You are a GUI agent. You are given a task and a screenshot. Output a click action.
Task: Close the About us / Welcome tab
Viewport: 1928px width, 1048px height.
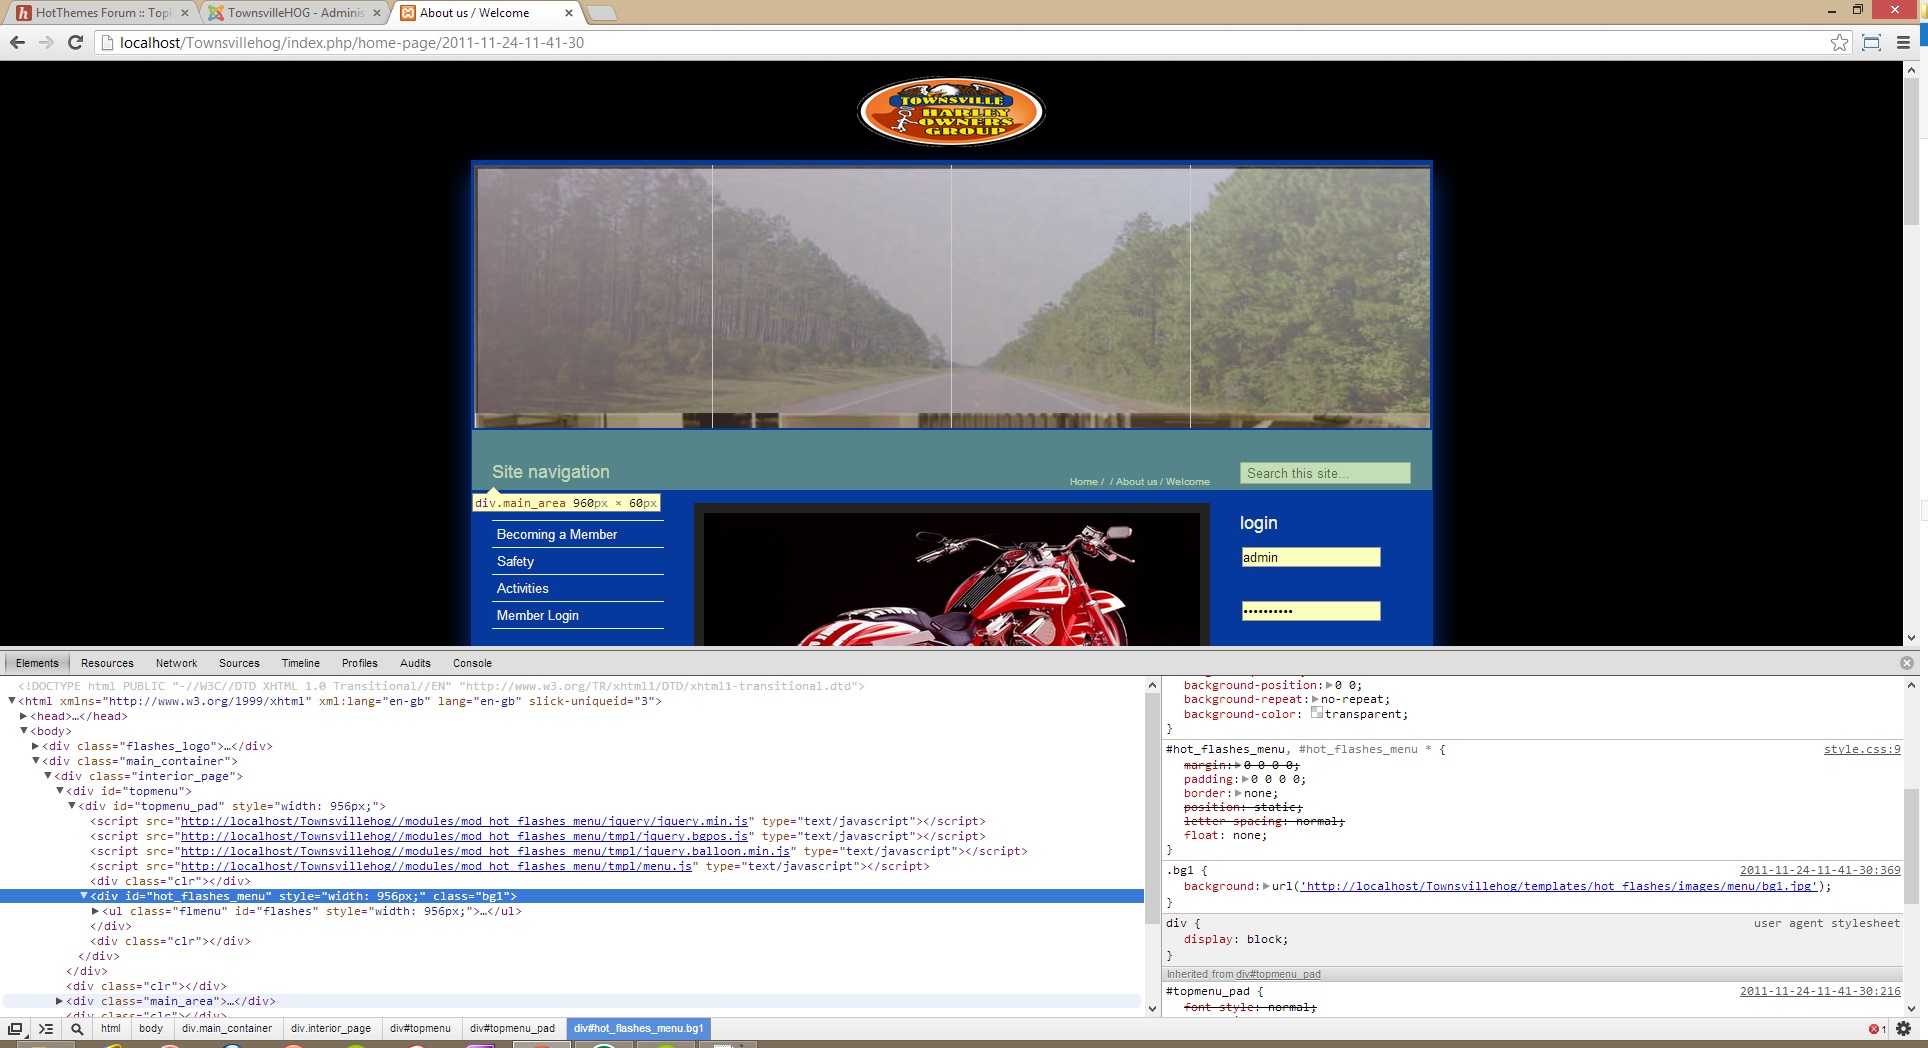pos(569,13)
